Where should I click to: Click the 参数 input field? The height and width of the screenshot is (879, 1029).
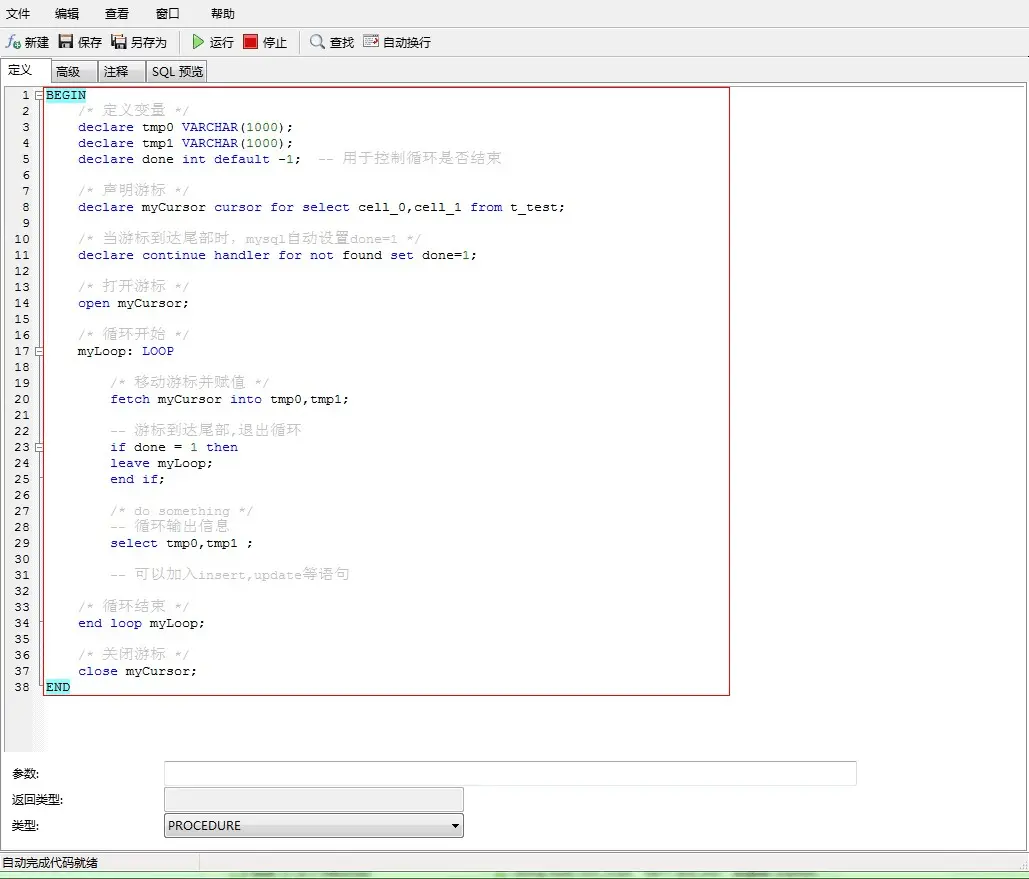pyautogui.click(x=510, y=774)
